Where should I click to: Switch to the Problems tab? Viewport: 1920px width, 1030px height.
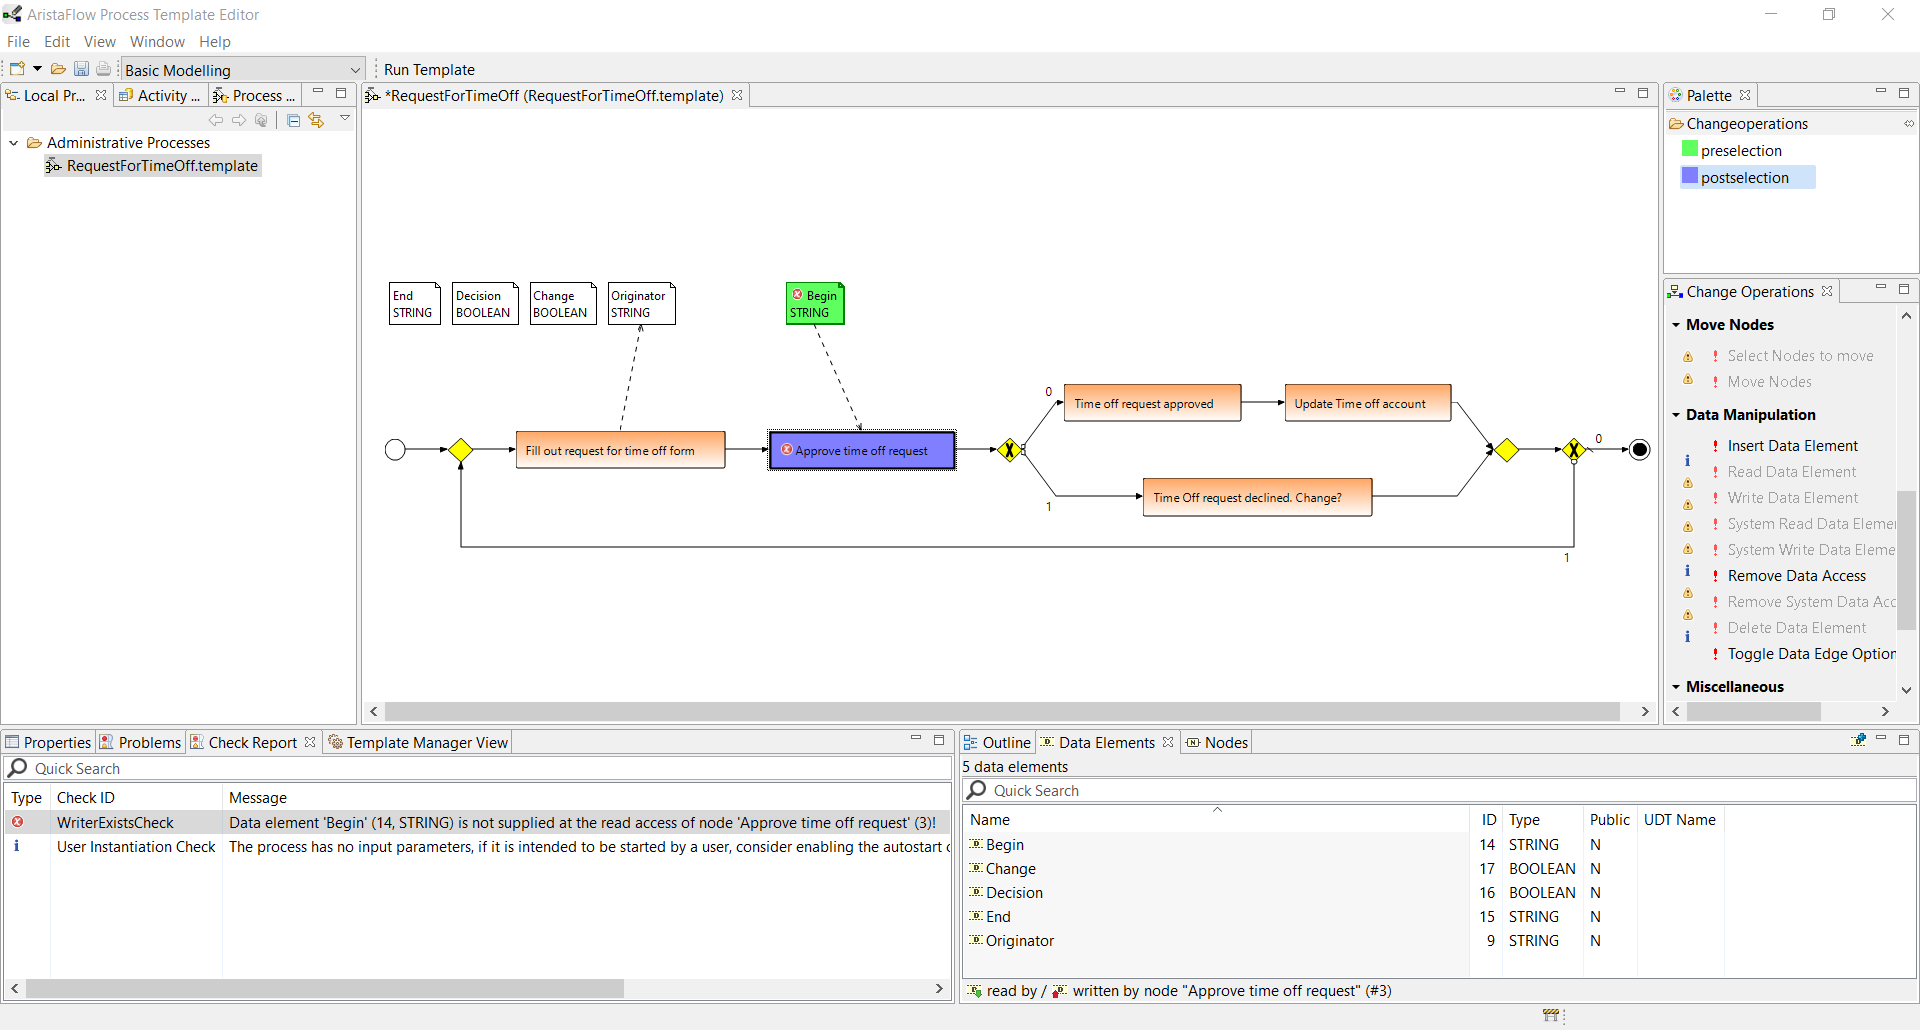coord(148,742)
